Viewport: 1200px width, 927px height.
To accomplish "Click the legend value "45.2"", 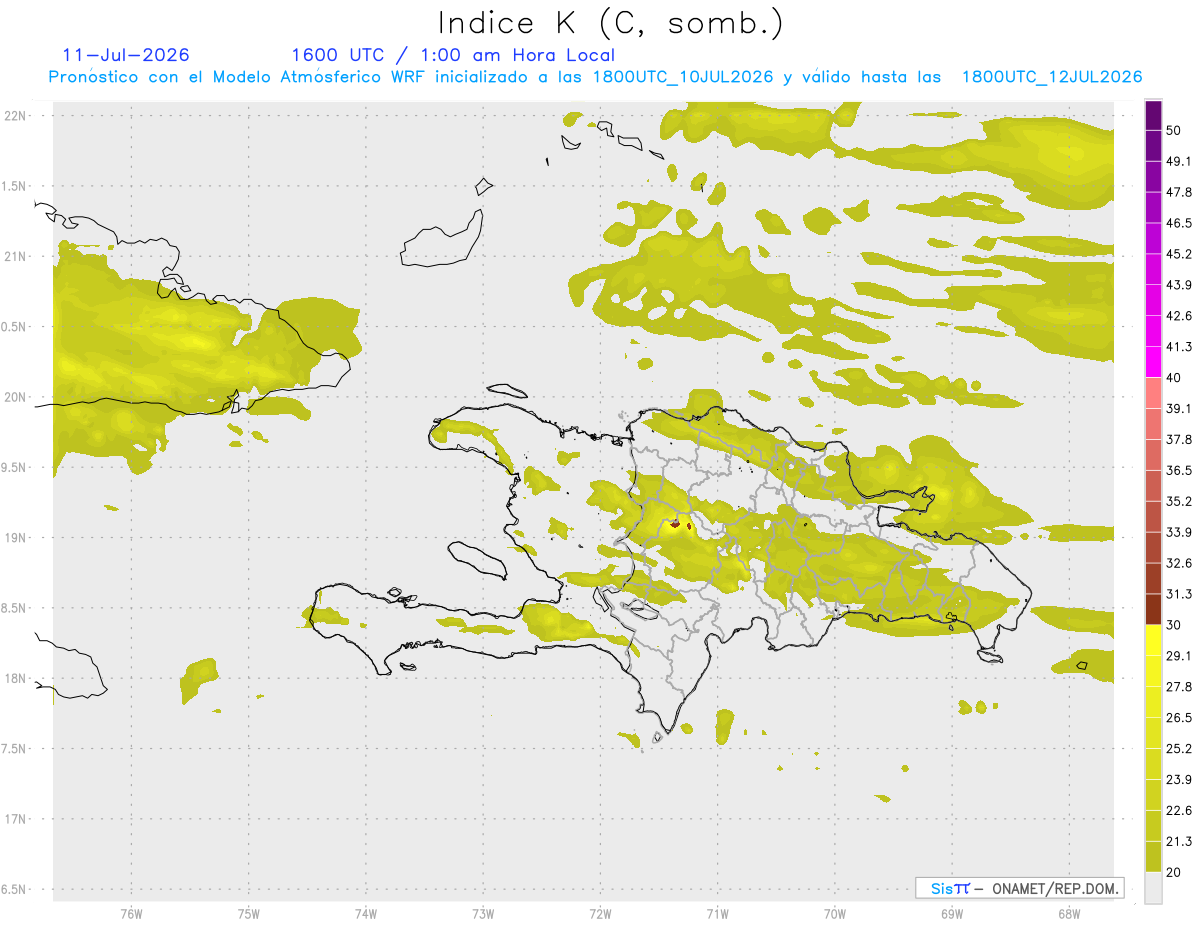I will point(1179,254).
